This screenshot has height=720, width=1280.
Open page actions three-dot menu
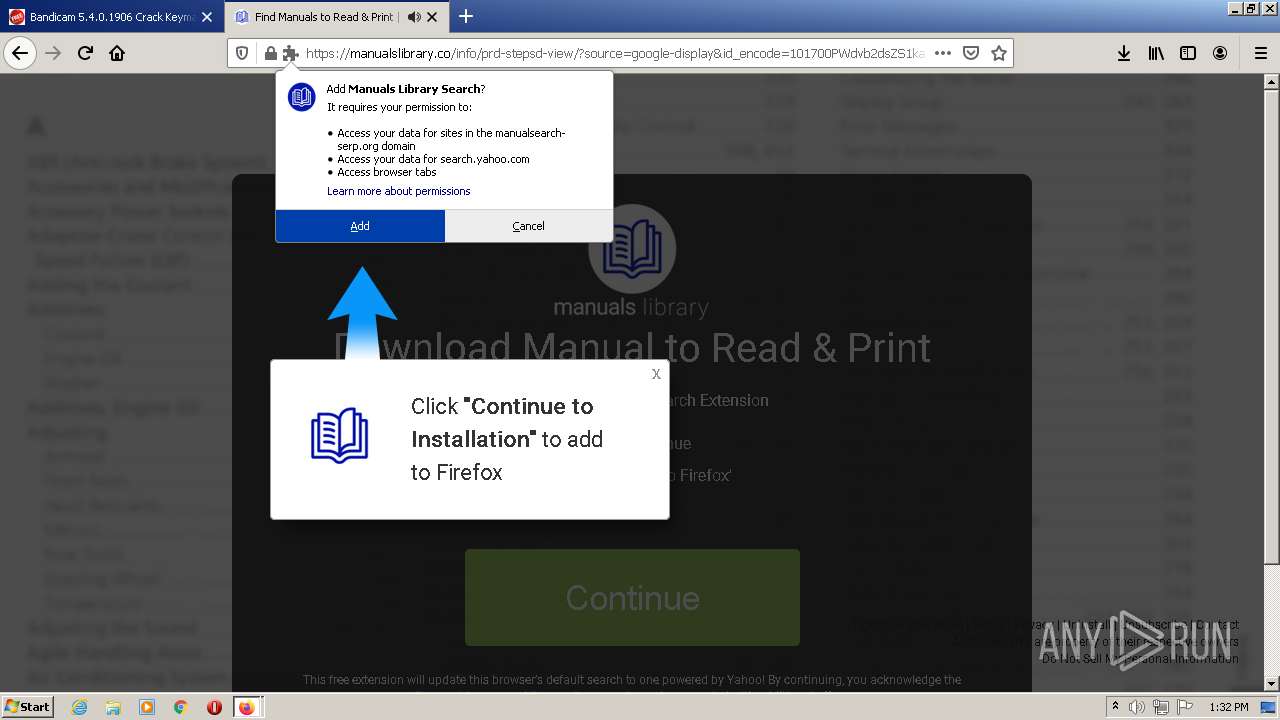[x=942, y=53]
